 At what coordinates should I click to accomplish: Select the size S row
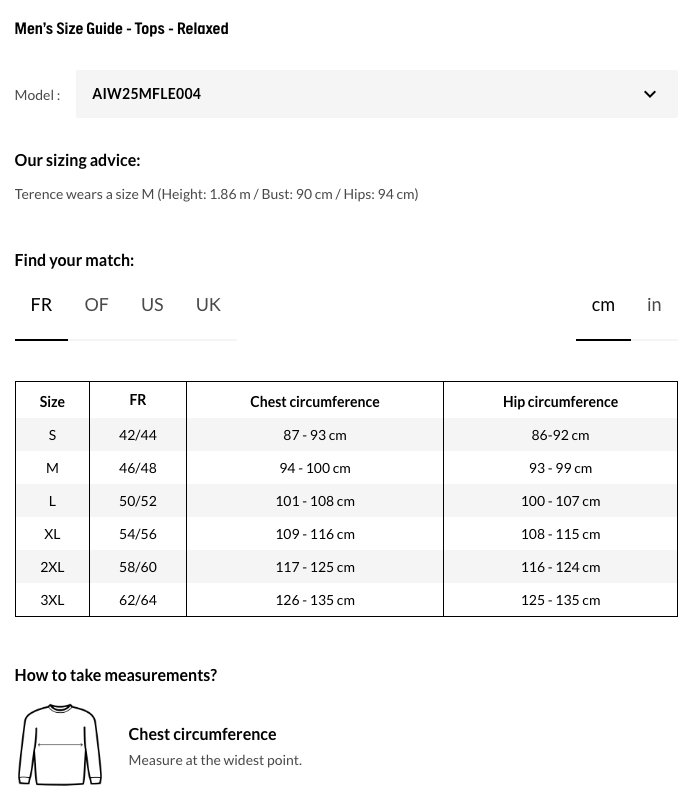click(x=52, y=435)
